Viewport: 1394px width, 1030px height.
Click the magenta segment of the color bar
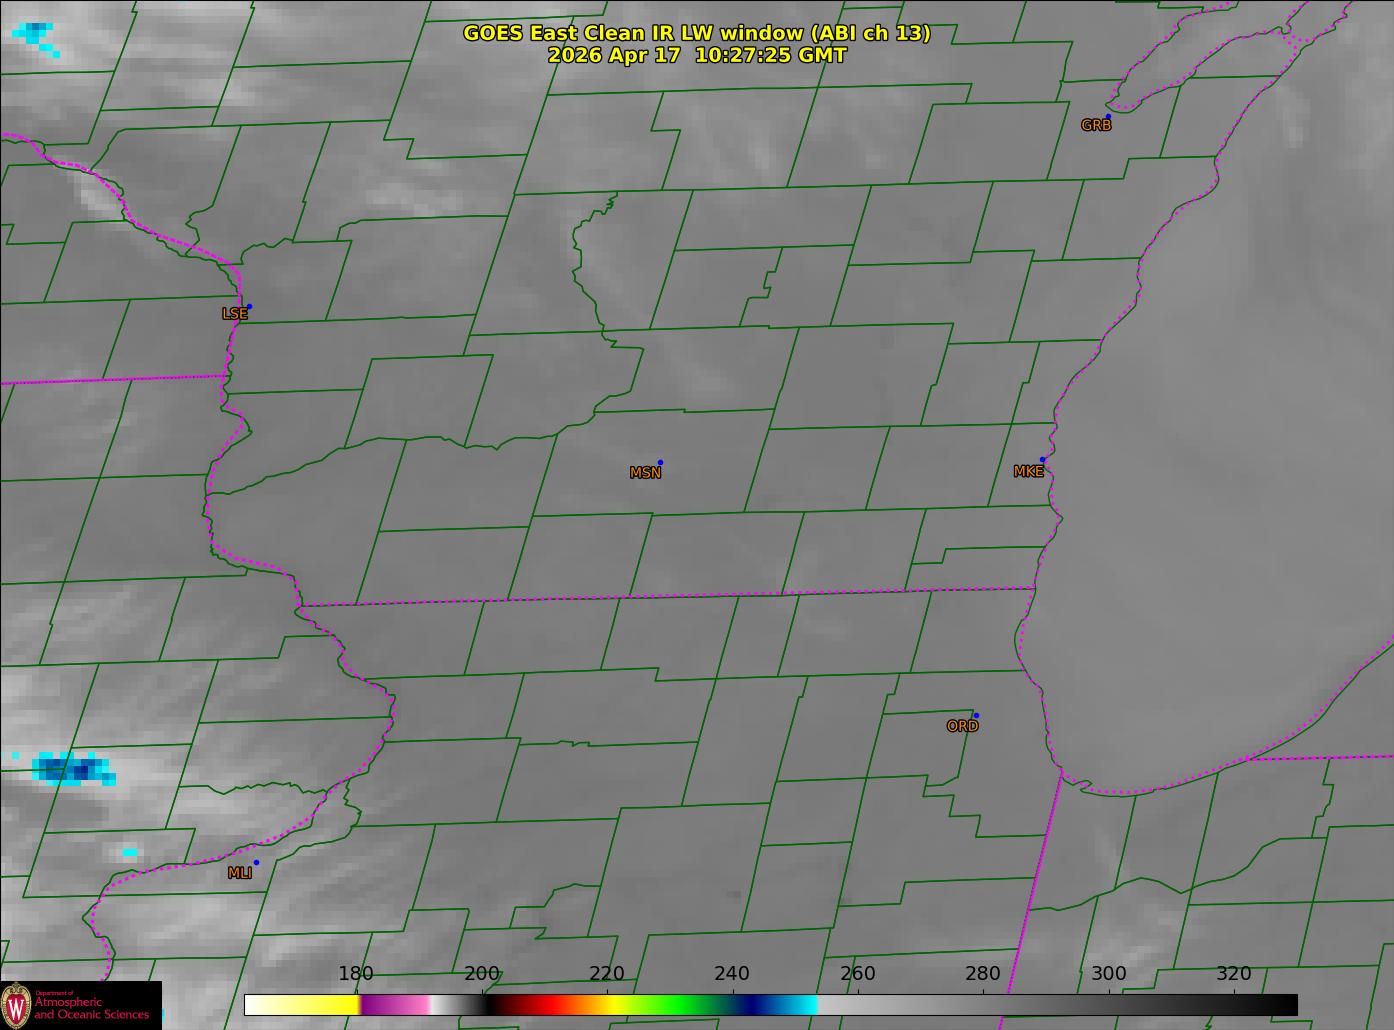click(x=395, y=1004)
